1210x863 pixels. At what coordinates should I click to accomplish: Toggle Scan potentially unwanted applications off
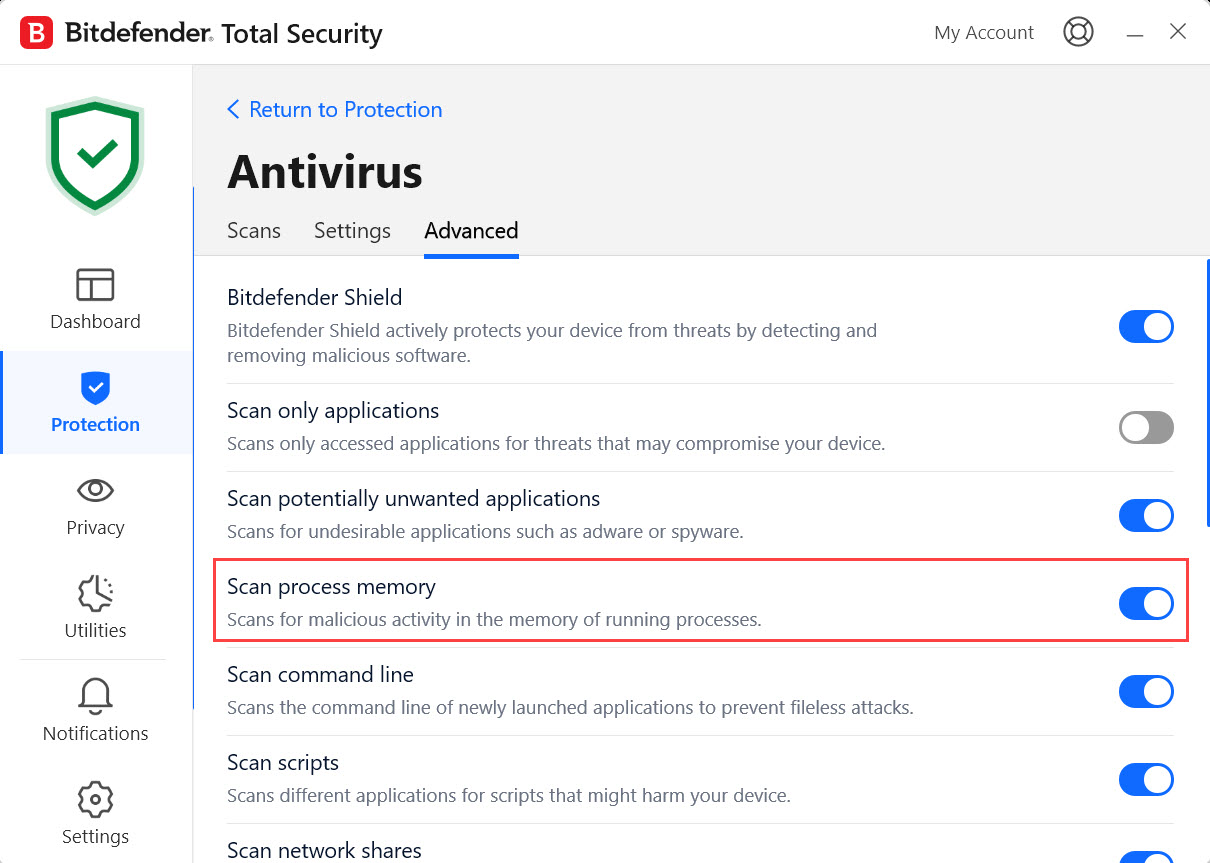[x=1145, y=516]
